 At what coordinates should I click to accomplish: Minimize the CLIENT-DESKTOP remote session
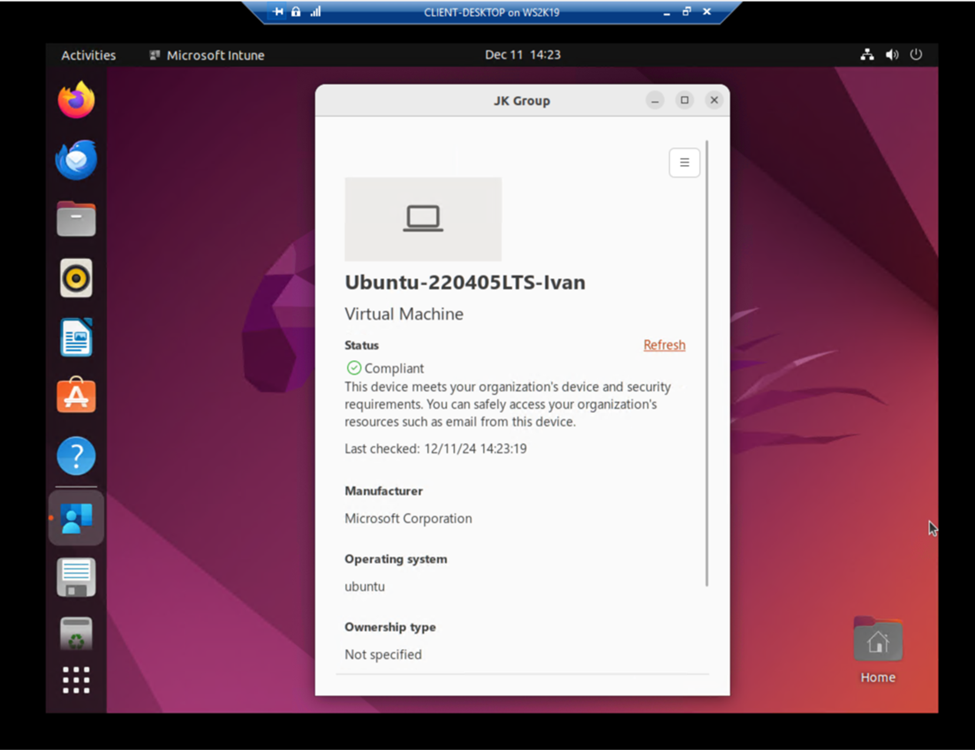(667, 12)
